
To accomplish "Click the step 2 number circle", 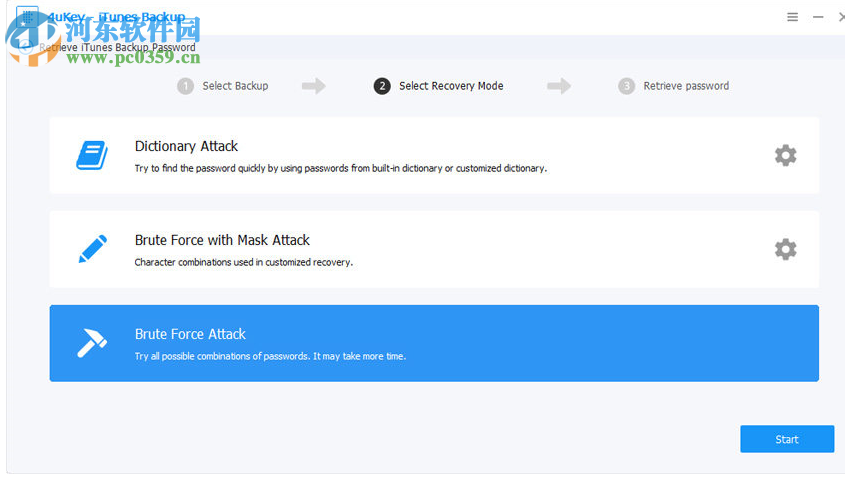I will (x=382, y=86).
